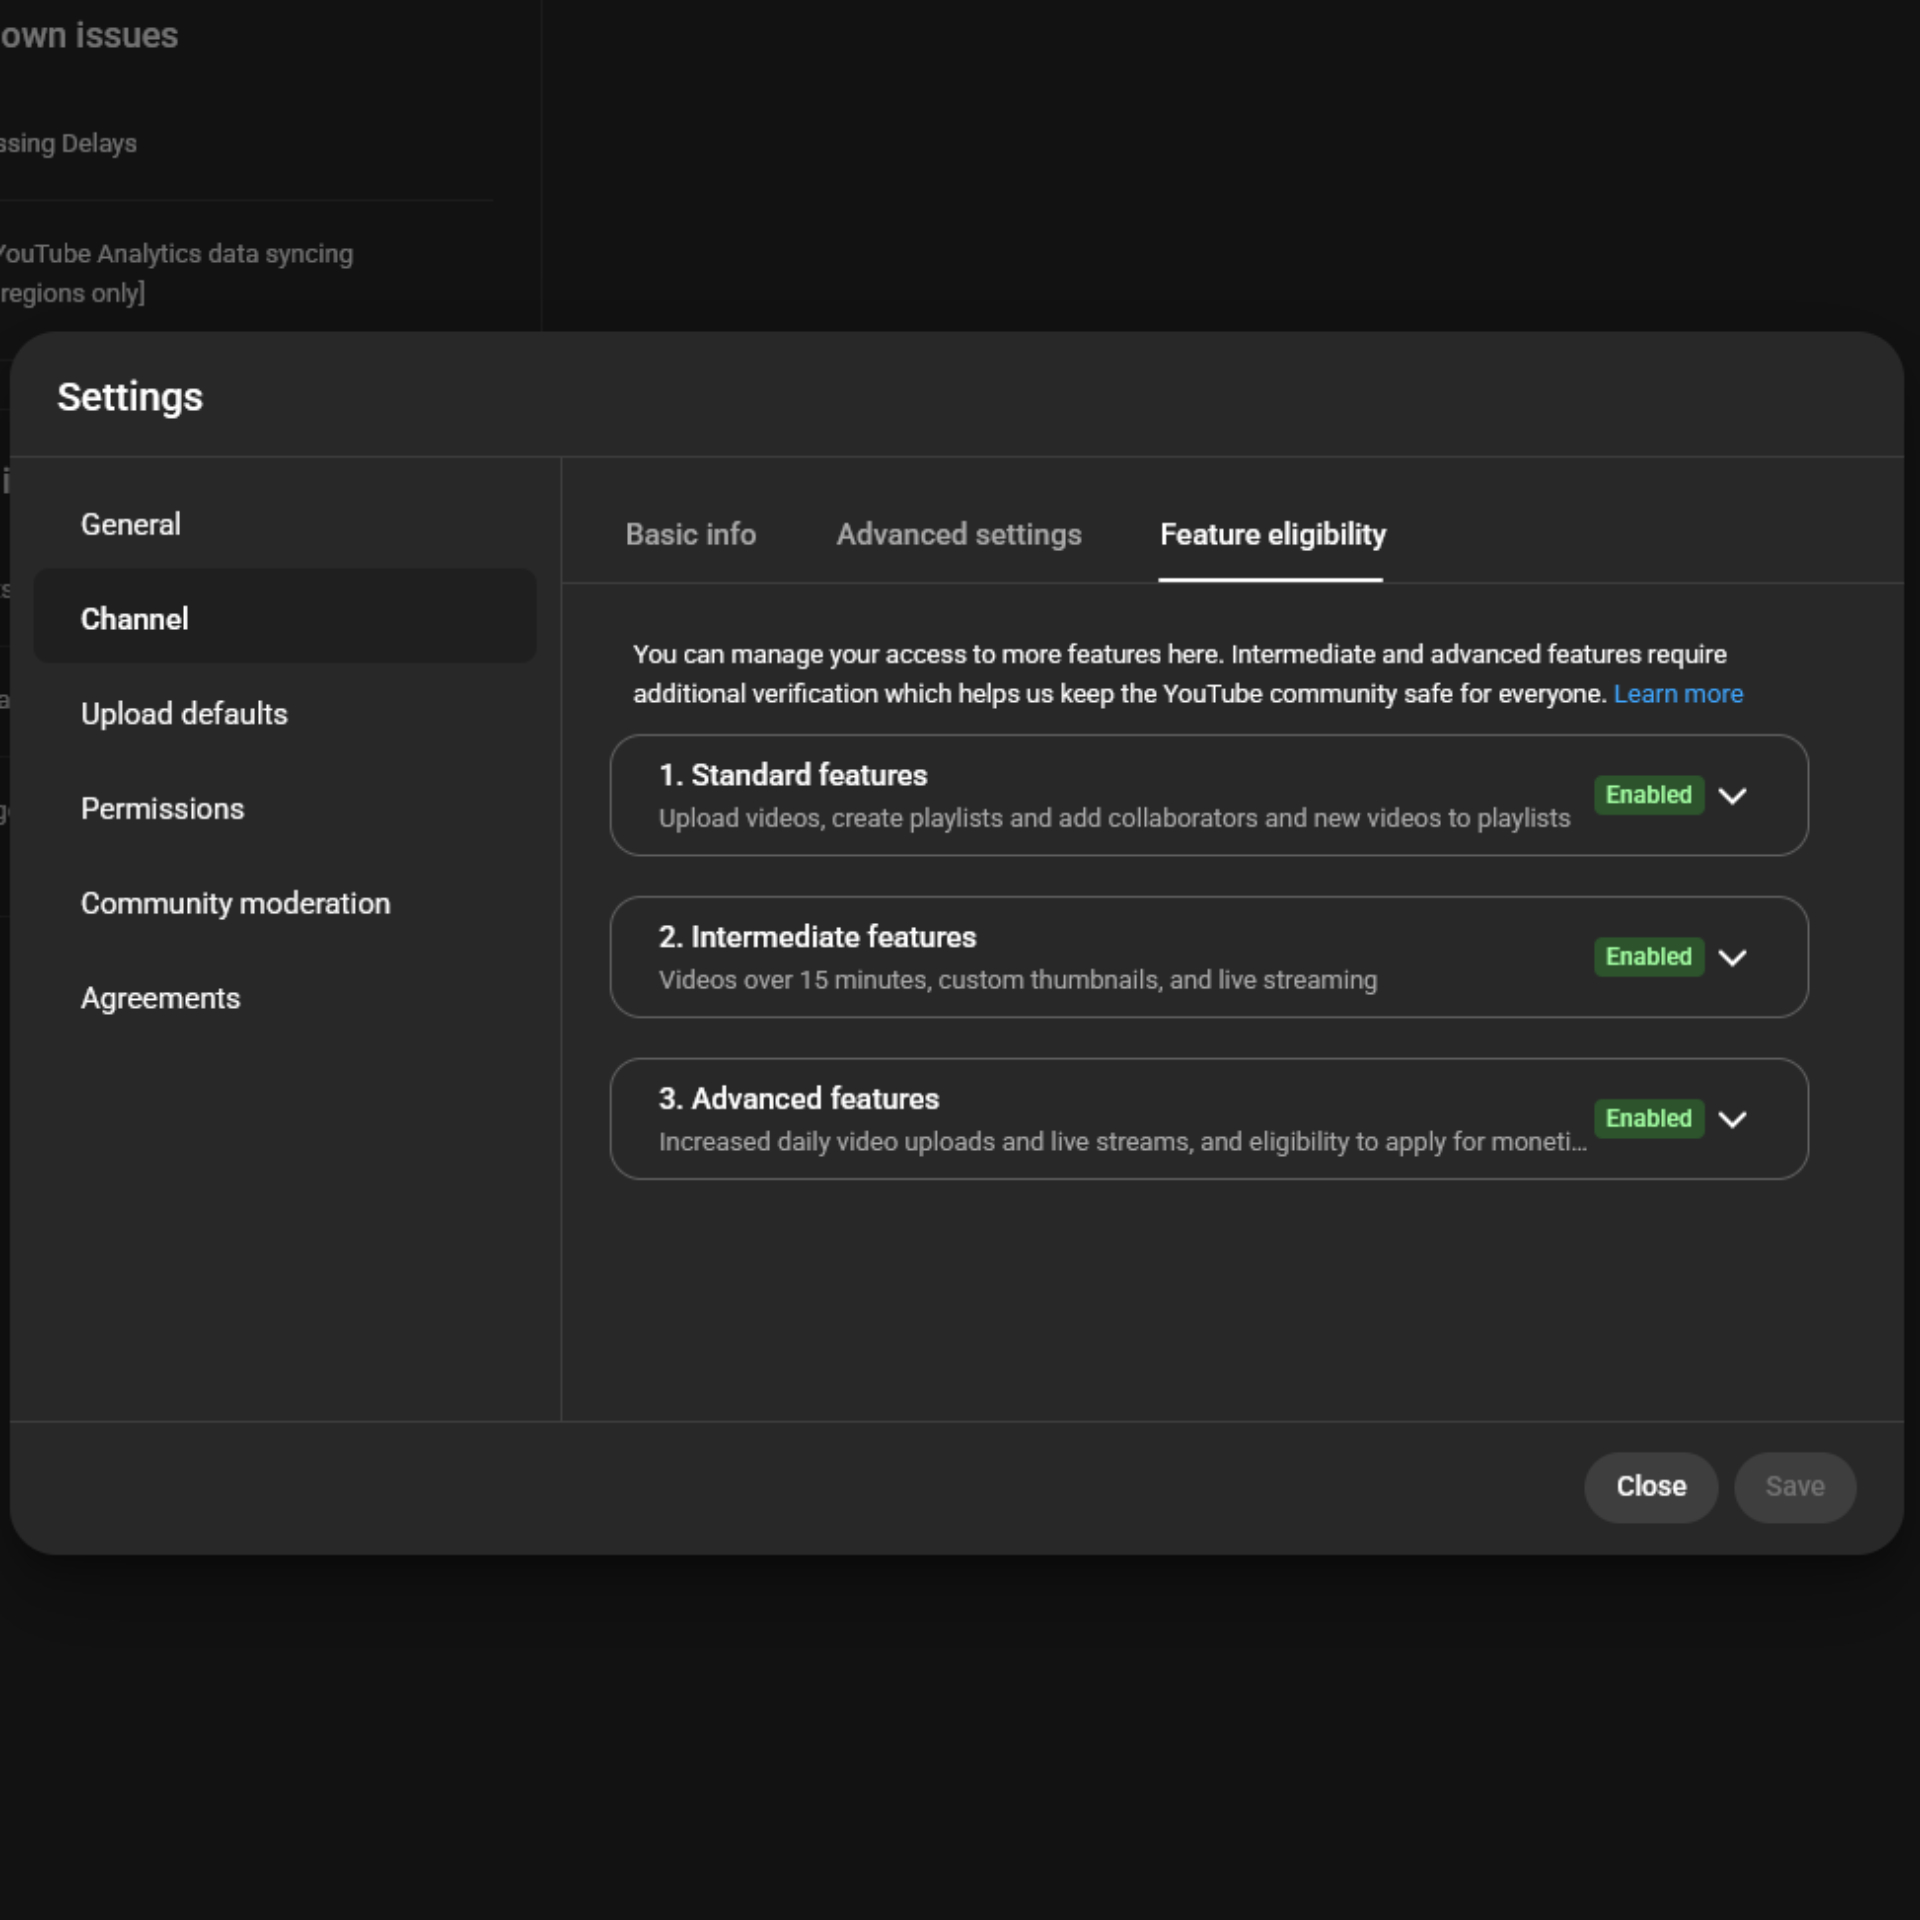1920x1920 pixels.
Task: Open Permissions settings section
Action: click(162, 809)
